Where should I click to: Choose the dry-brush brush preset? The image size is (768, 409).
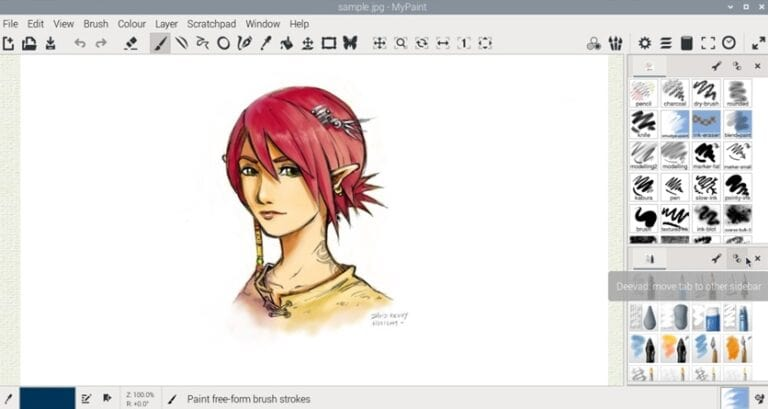click(x=706, y=93)
